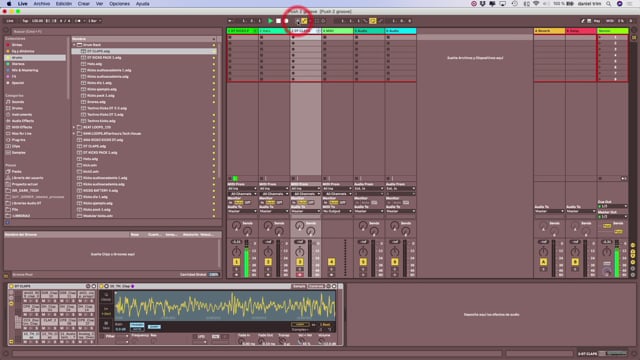The image size is (640, 360).
Task: Open the Cue Out dropdown on Master
Action: (612, 206)
